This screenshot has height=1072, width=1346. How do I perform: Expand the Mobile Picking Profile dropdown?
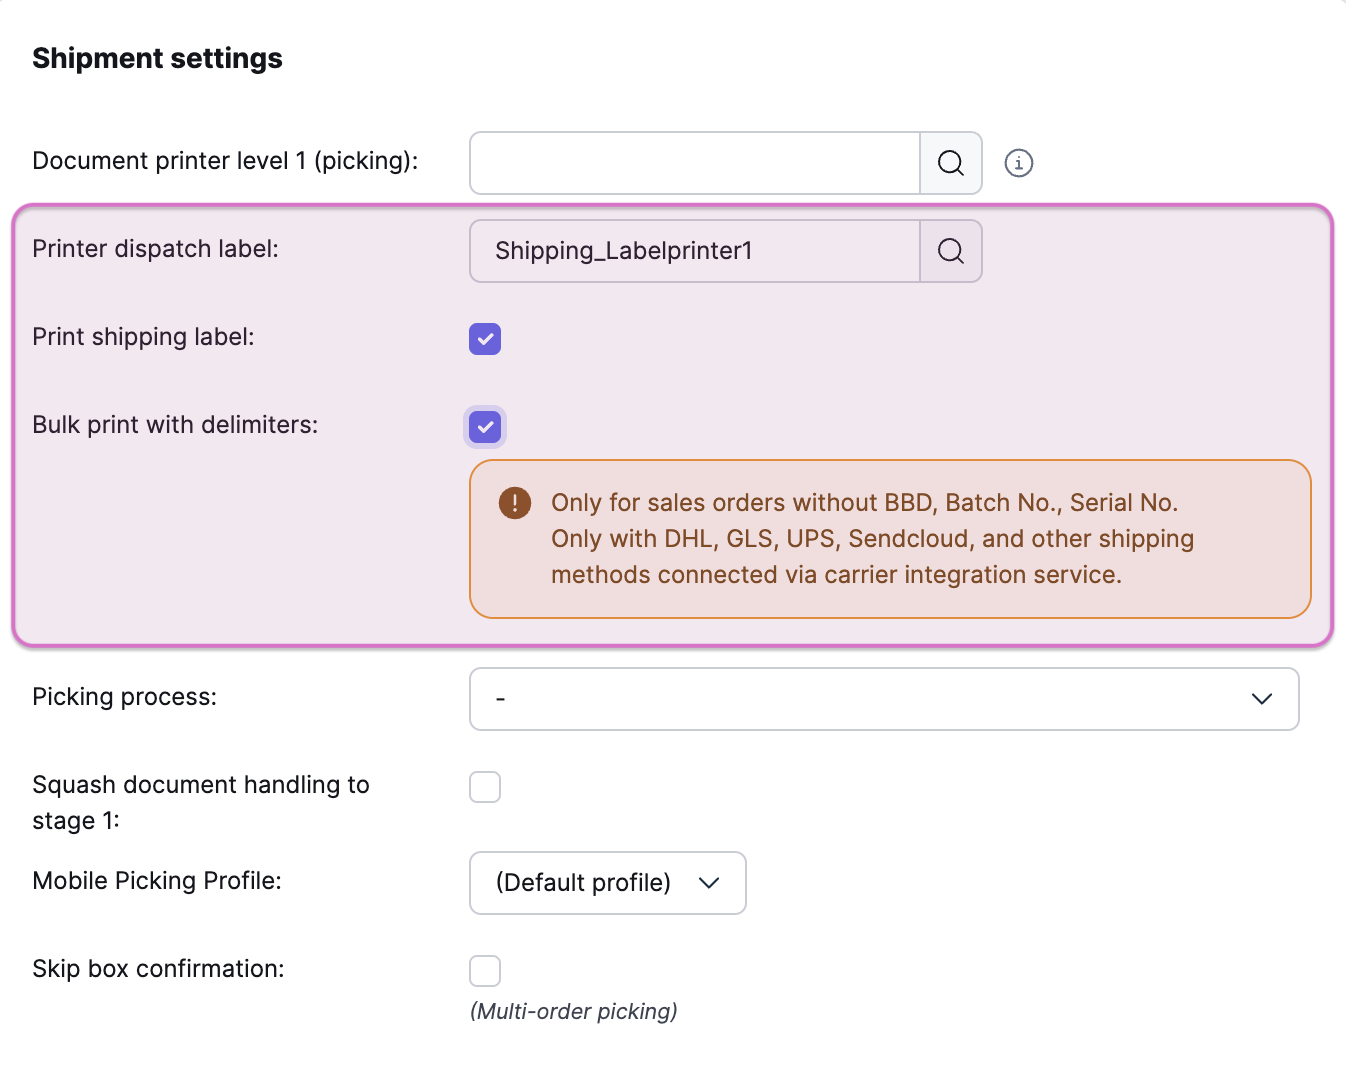pyautogui.click(x=607, y=883)
